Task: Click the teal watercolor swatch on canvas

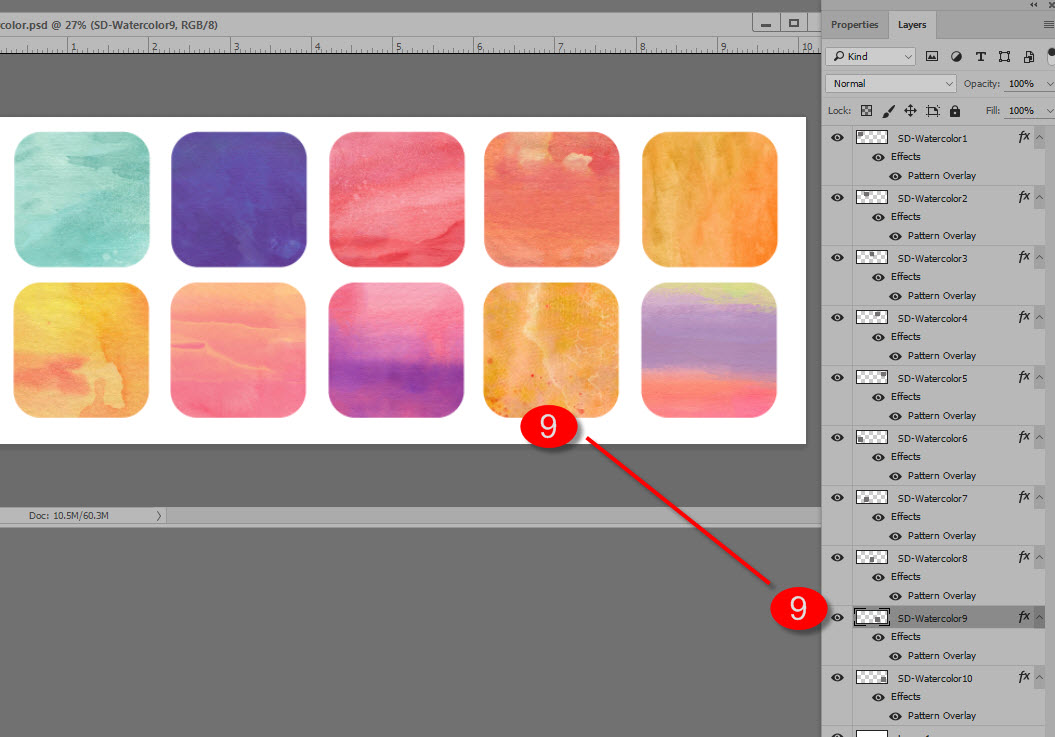Action: [x=82, y=199]
